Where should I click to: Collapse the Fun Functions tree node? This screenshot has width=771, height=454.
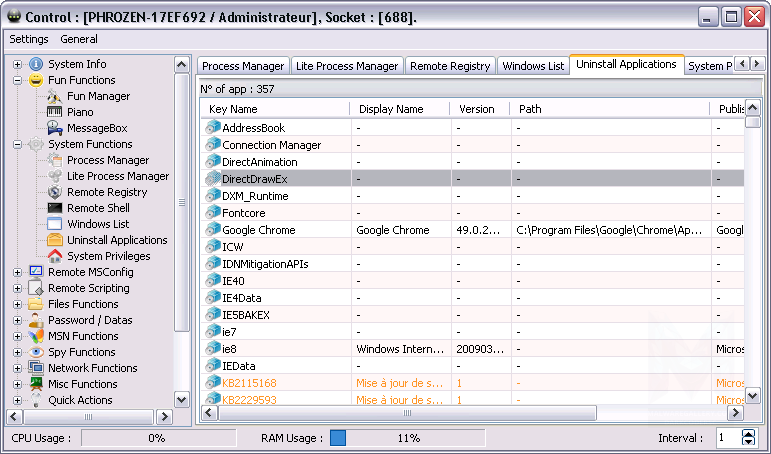pyautogui.click(x=18, y=80)
